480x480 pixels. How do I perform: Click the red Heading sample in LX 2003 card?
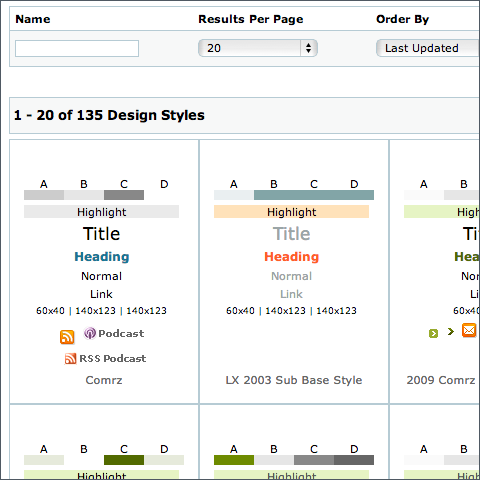point(292,257)
